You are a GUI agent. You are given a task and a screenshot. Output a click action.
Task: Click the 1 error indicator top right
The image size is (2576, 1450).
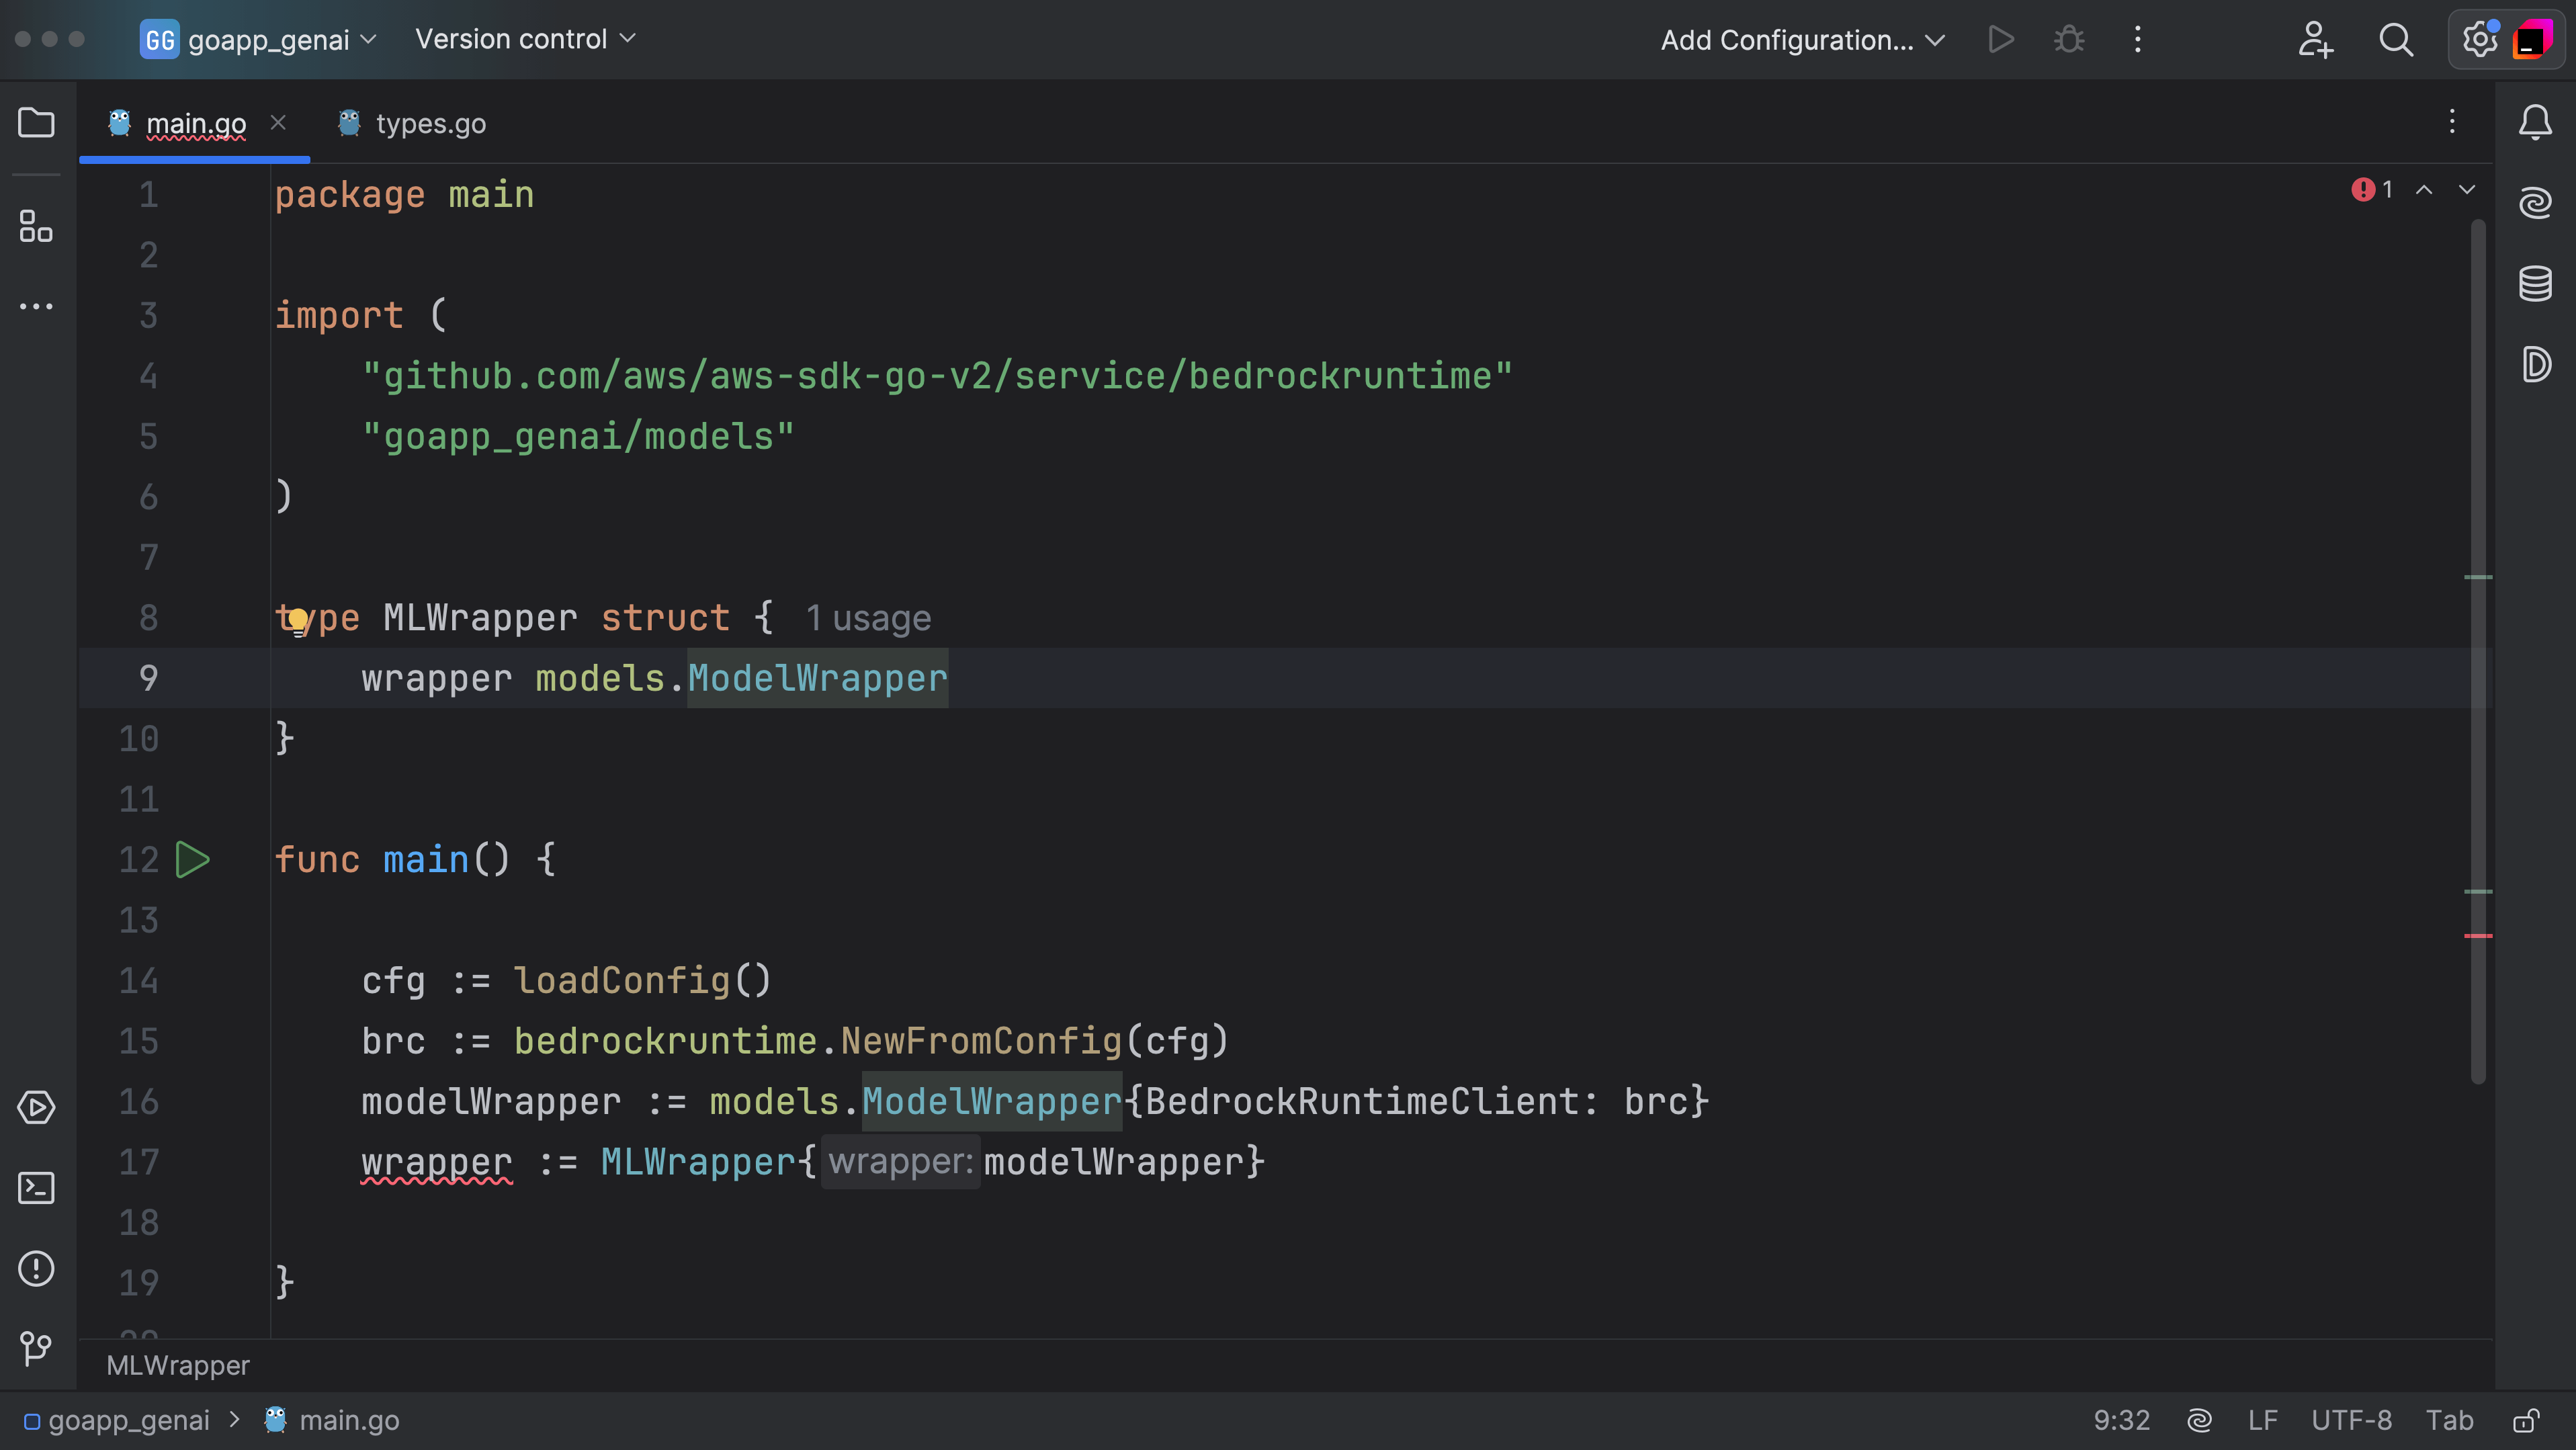pos(2371,189)
